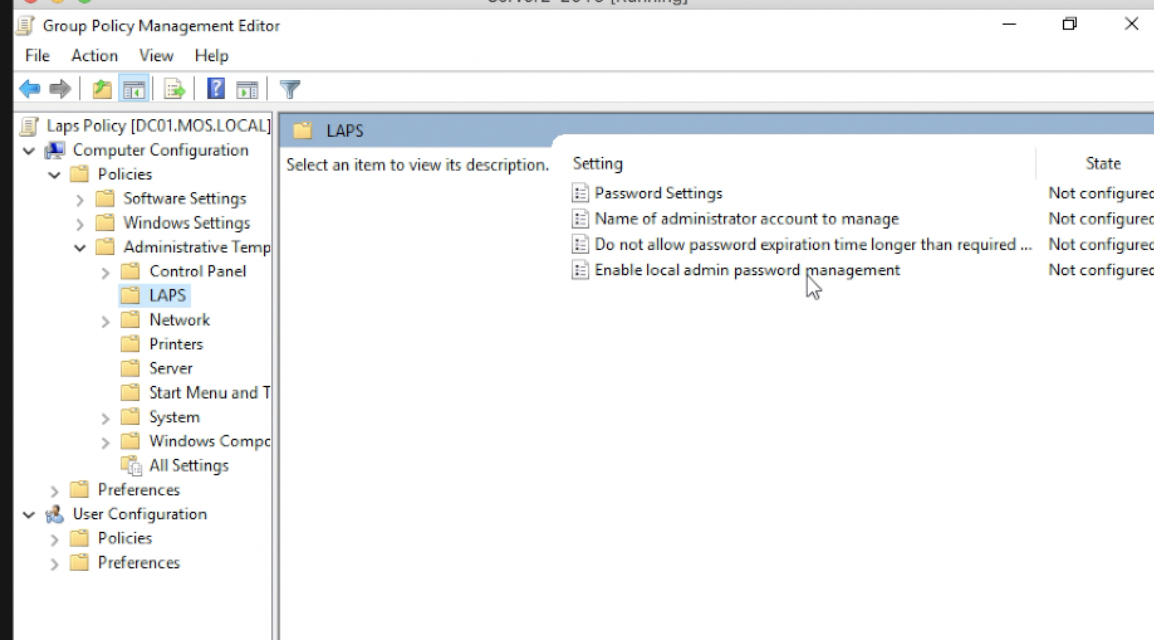Expand the User Configuration Policies folder

(x=55, y=539)
